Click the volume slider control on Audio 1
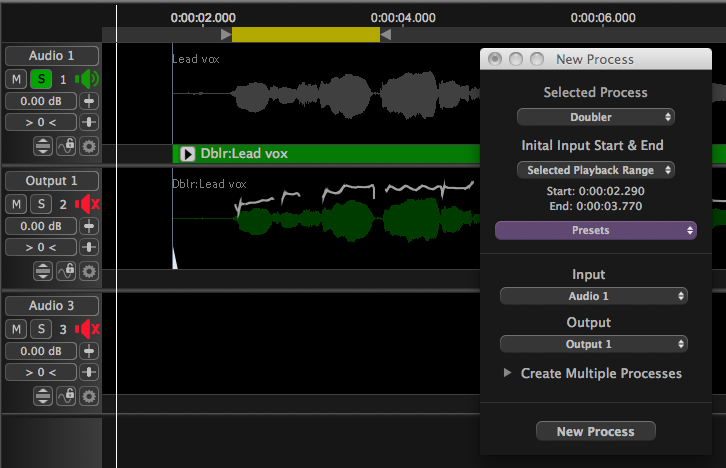 pos(90,101)
